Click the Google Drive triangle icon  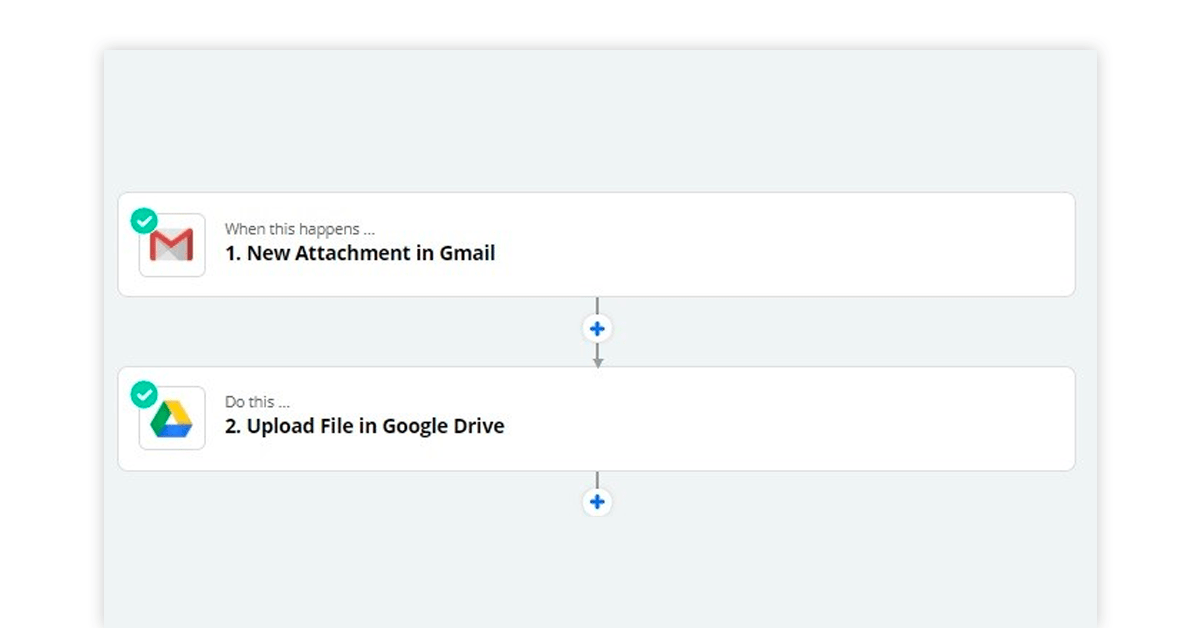172,419
